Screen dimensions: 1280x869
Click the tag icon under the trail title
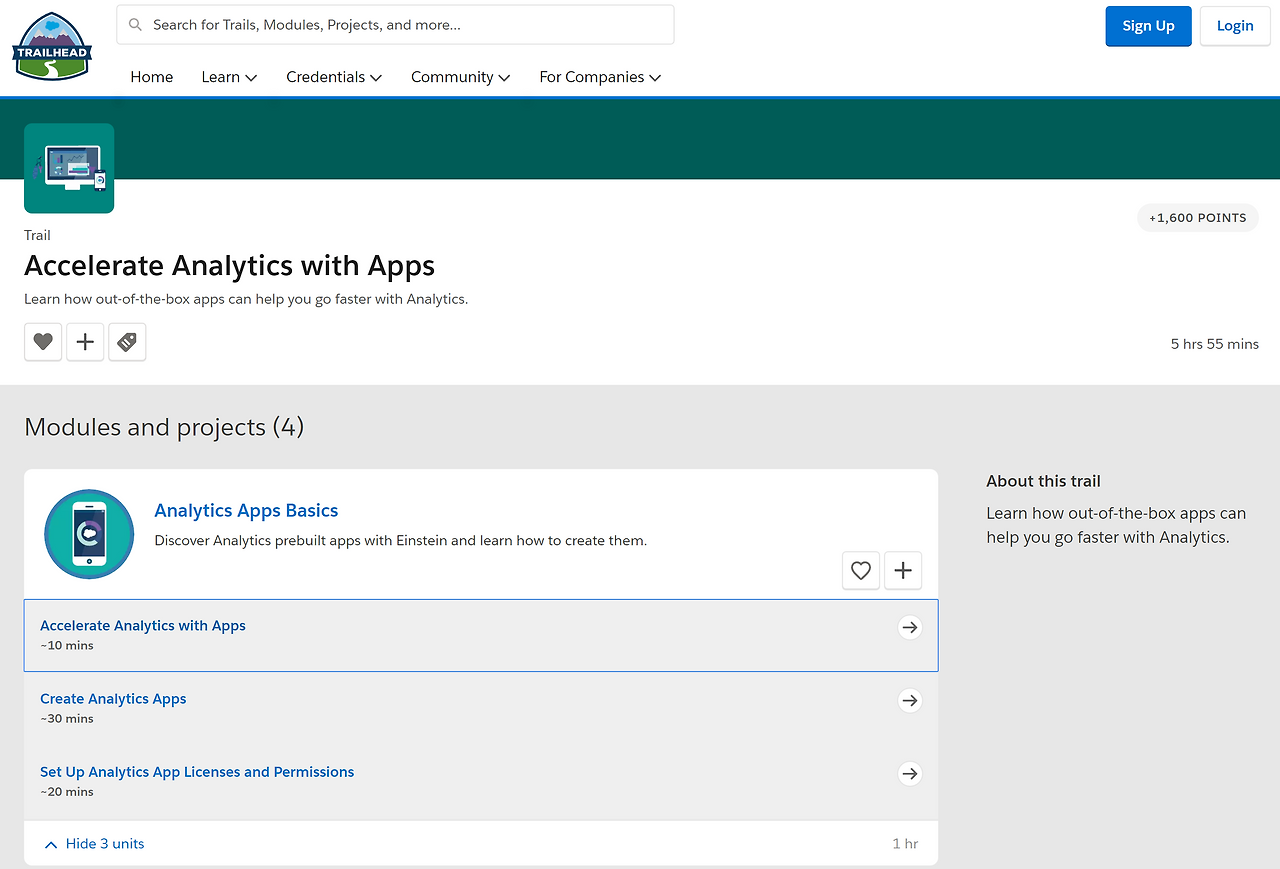click(x=127, y=342)
